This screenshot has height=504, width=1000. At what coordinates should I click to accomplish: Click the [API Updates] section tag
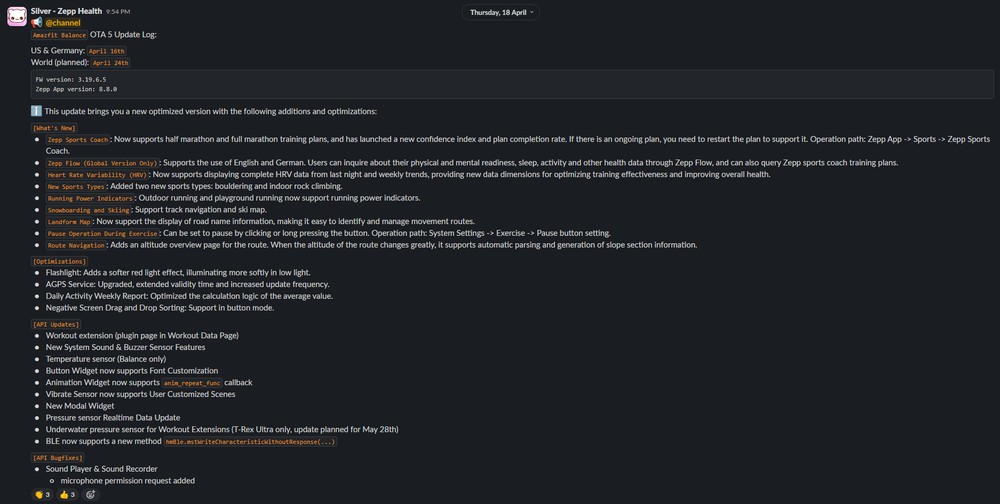coord(56,324)
